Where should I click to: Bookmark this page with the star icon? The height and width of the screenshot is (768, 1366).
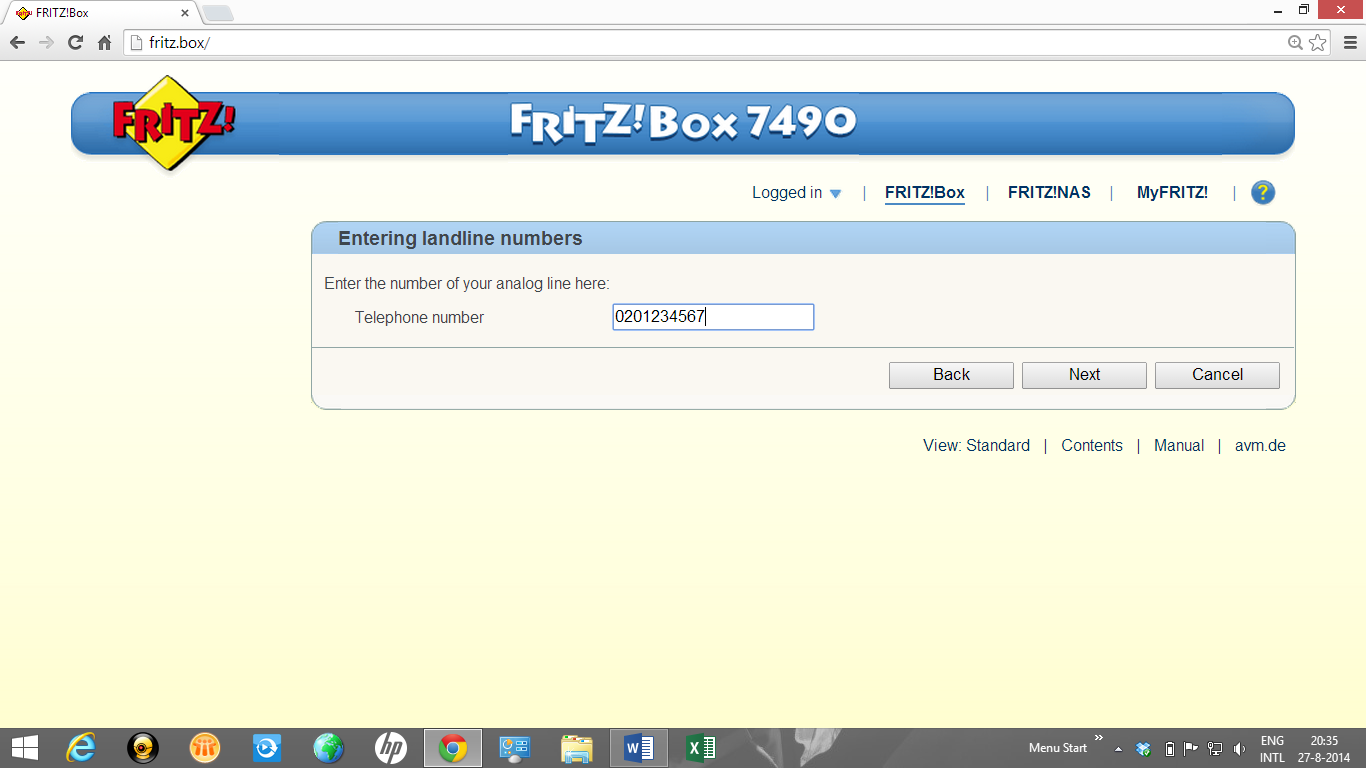pos(1318,43)
